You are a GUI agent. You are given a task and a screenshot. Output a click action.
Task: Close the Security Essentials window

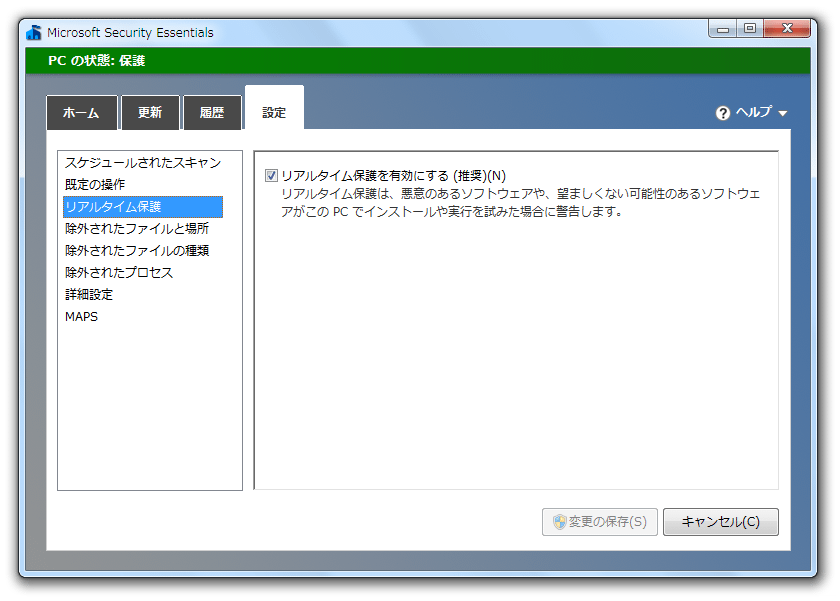[787, 28]
